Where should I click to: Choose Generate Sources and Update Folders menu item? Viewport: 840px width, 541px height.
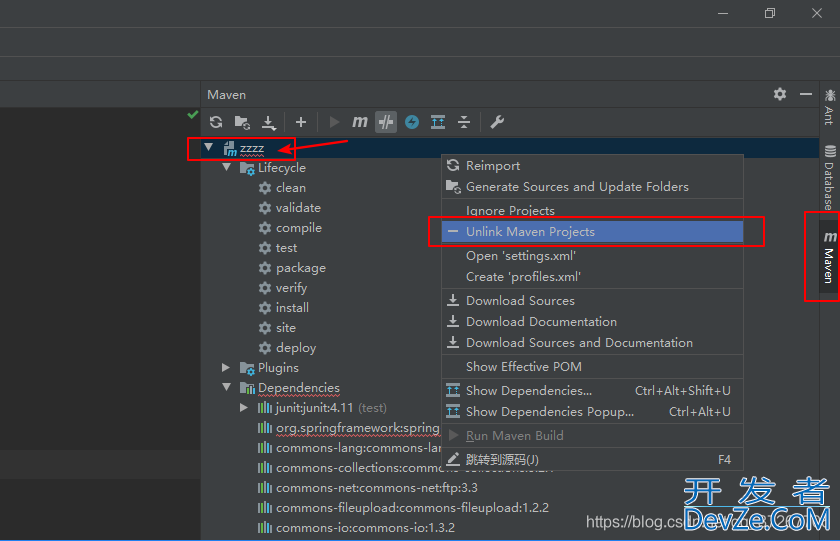click(x=592, y=186)
